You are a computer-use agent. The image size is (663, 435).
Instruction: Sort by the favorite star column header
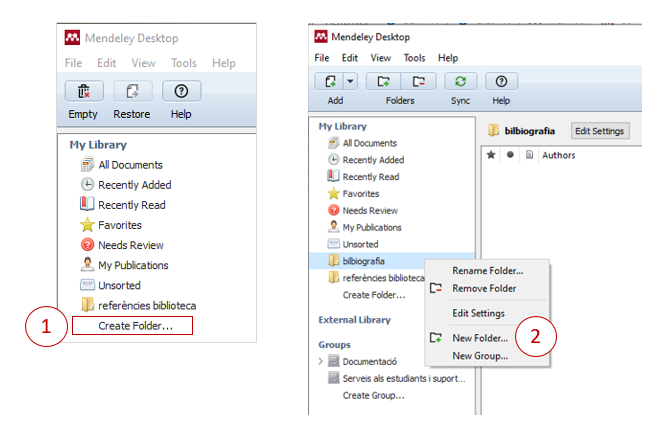pos(491,155)
